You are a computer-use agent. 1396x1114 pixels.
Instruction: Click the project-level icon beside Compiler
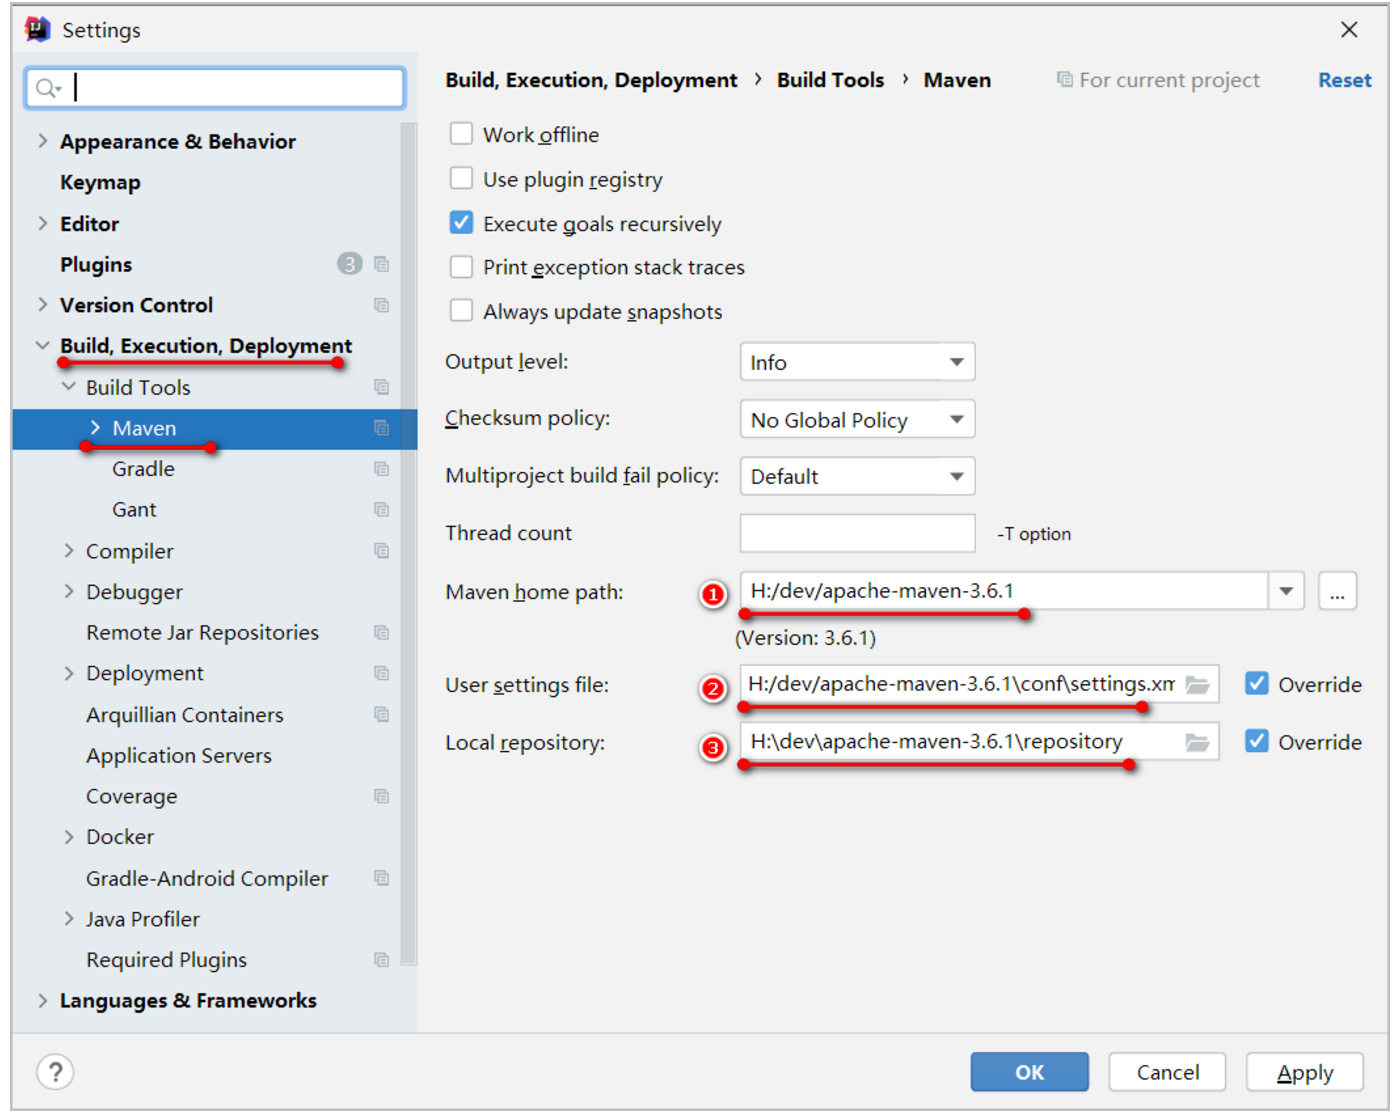point(381,551)
